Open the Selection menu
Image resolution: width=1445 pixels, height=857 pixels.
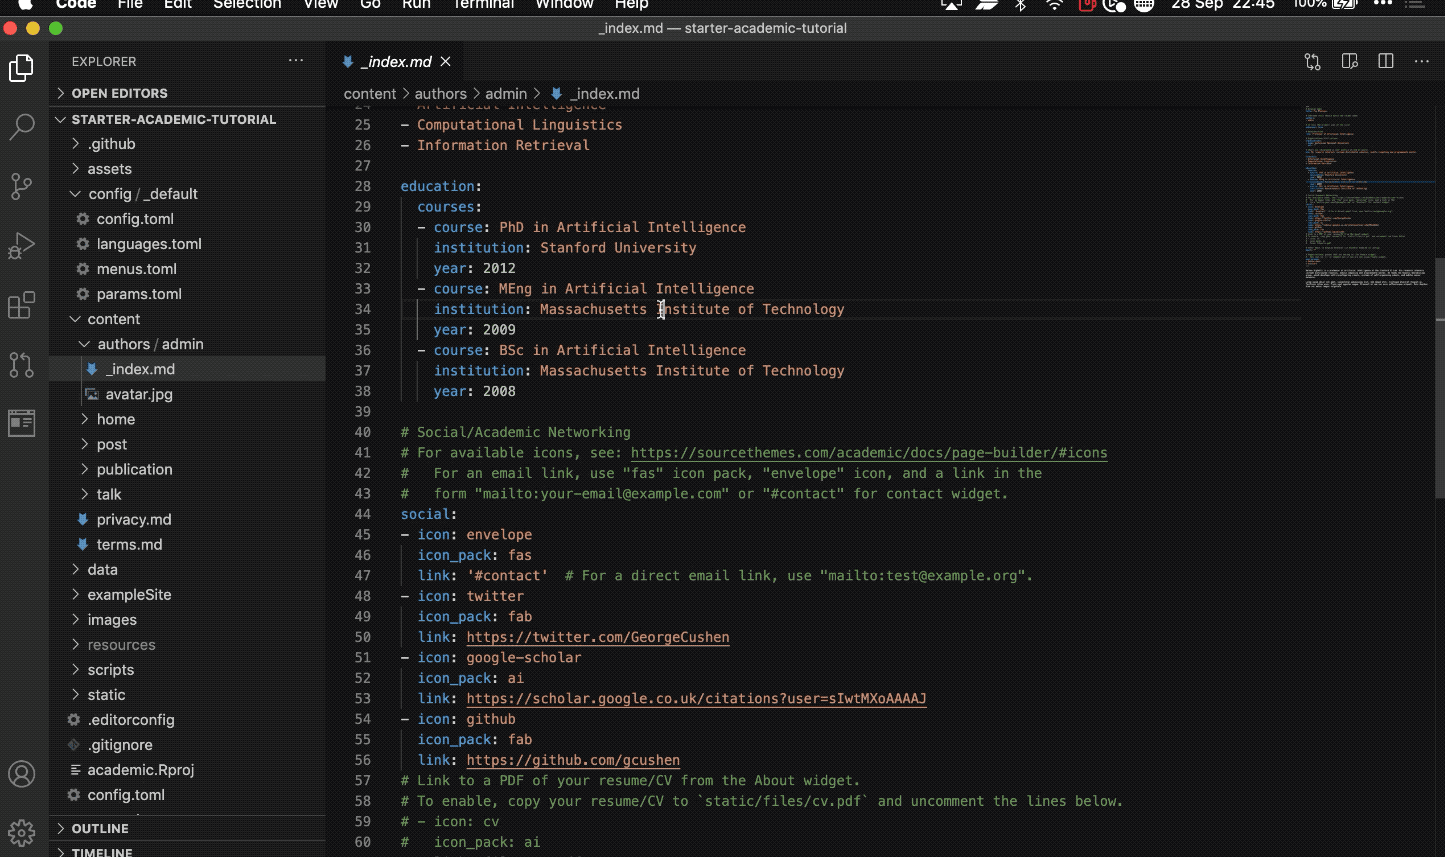(x=247, y=5)
